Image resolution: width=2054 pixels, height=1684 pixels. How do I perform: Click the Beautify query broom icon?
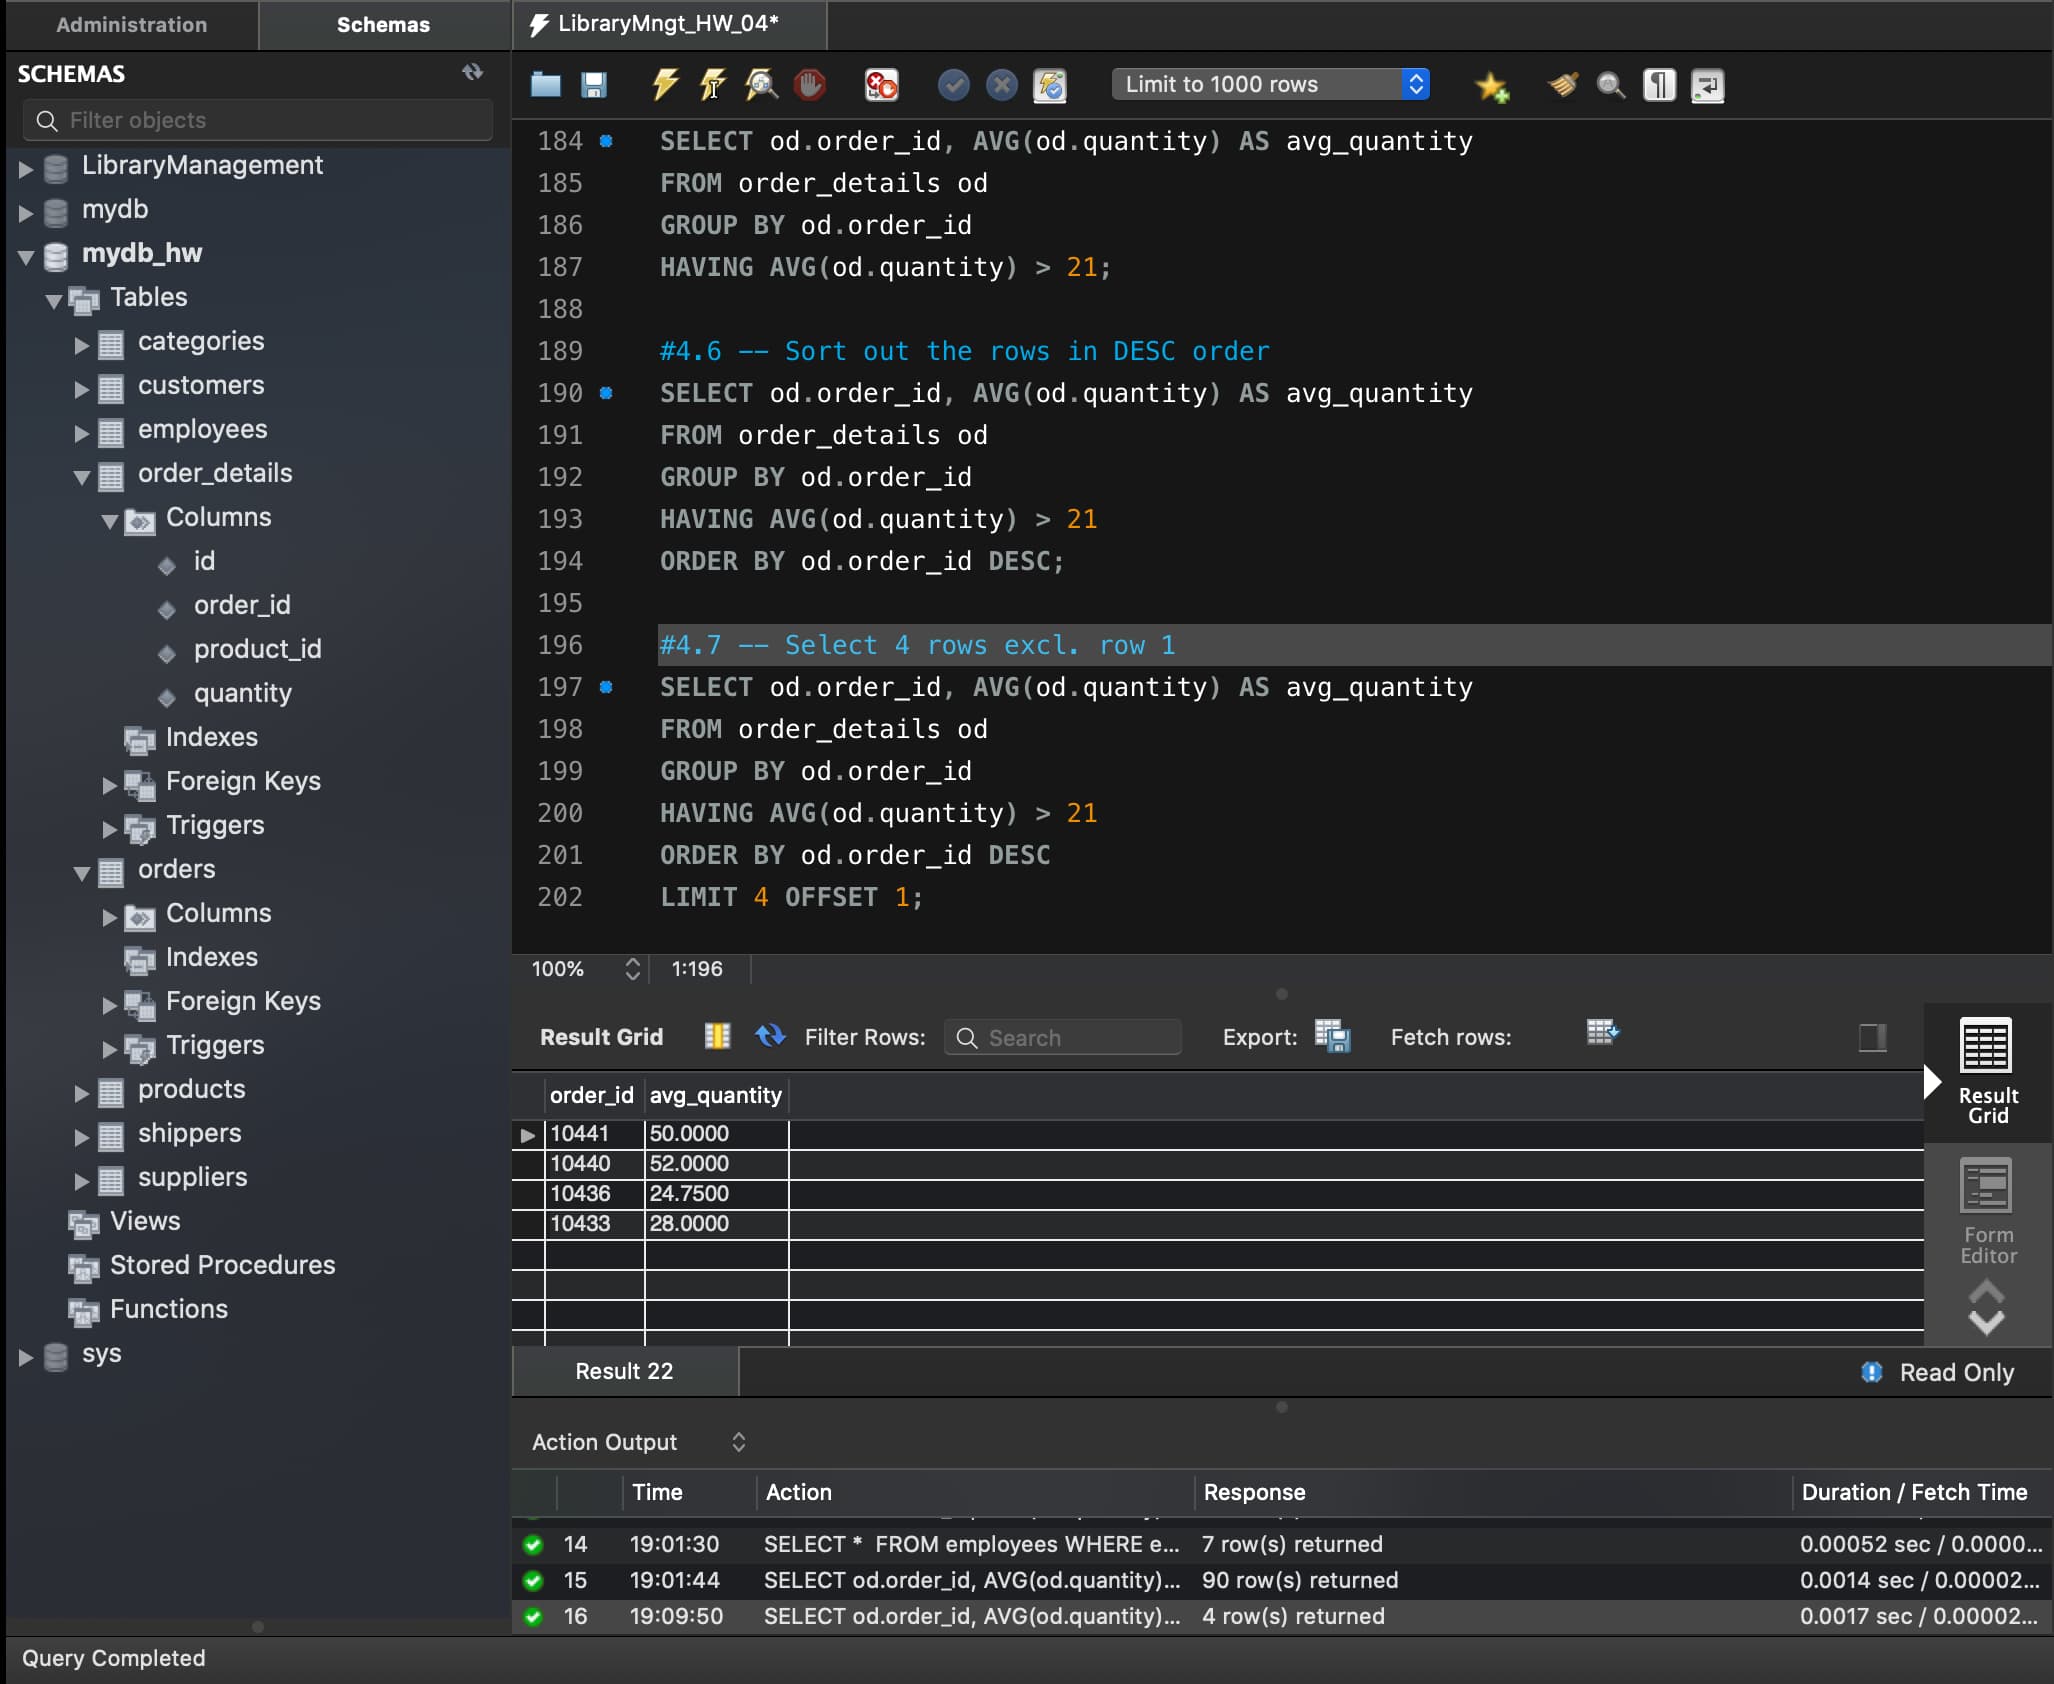pyautogui.click(x=1563, y=85)
